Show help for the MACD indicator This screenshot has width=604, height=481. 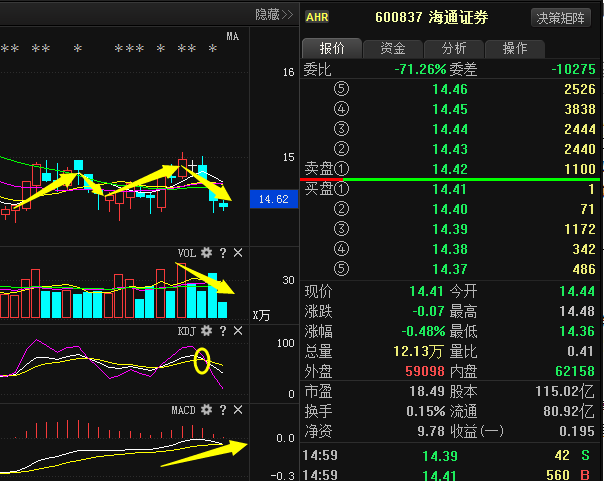tap(223, 410)
